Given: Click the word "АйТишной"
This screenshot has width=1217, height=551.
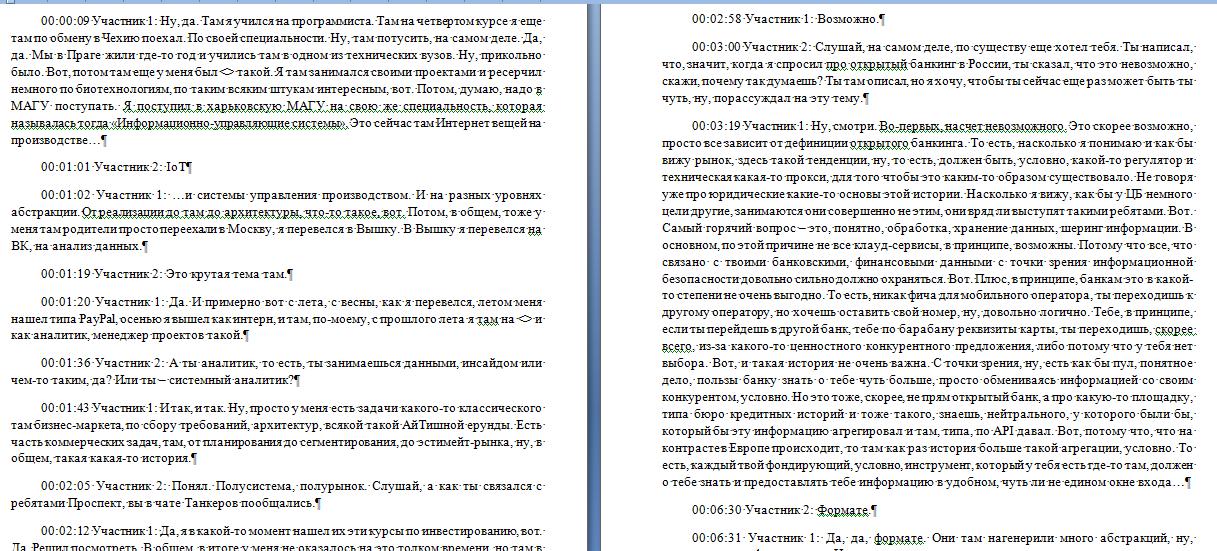Looking at the screenshot, I should (x=432, y=424).
